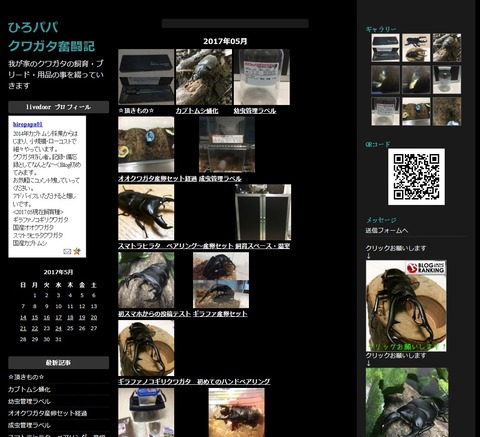The width and height of the screenshot is (480, 437).
Task: Click the オオクワガタ産卵セット経過 thumbnail
Action: coord(146,144)
